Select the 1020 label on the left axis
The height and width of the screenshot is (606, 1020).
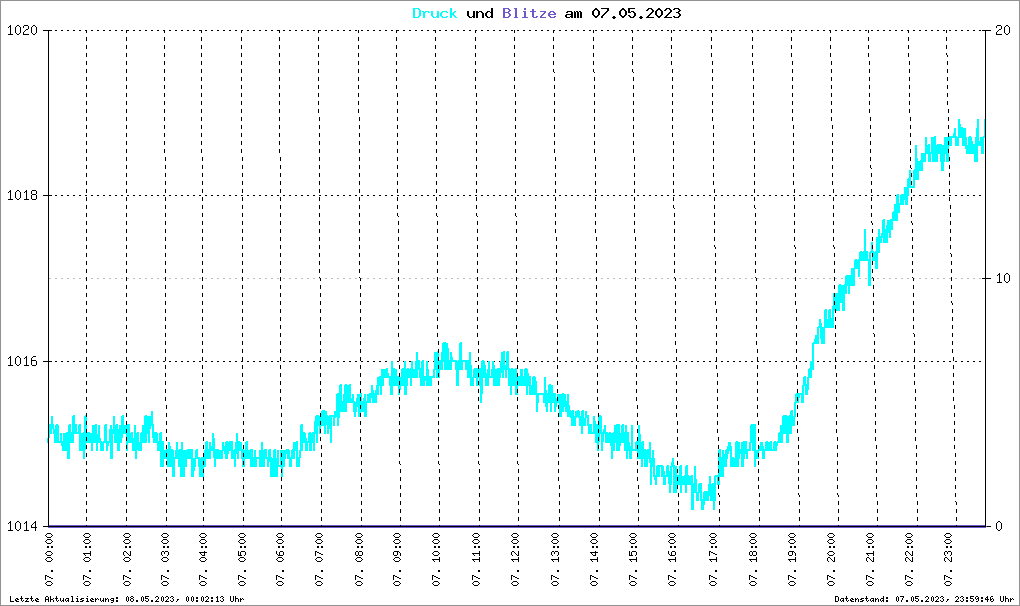21,30
